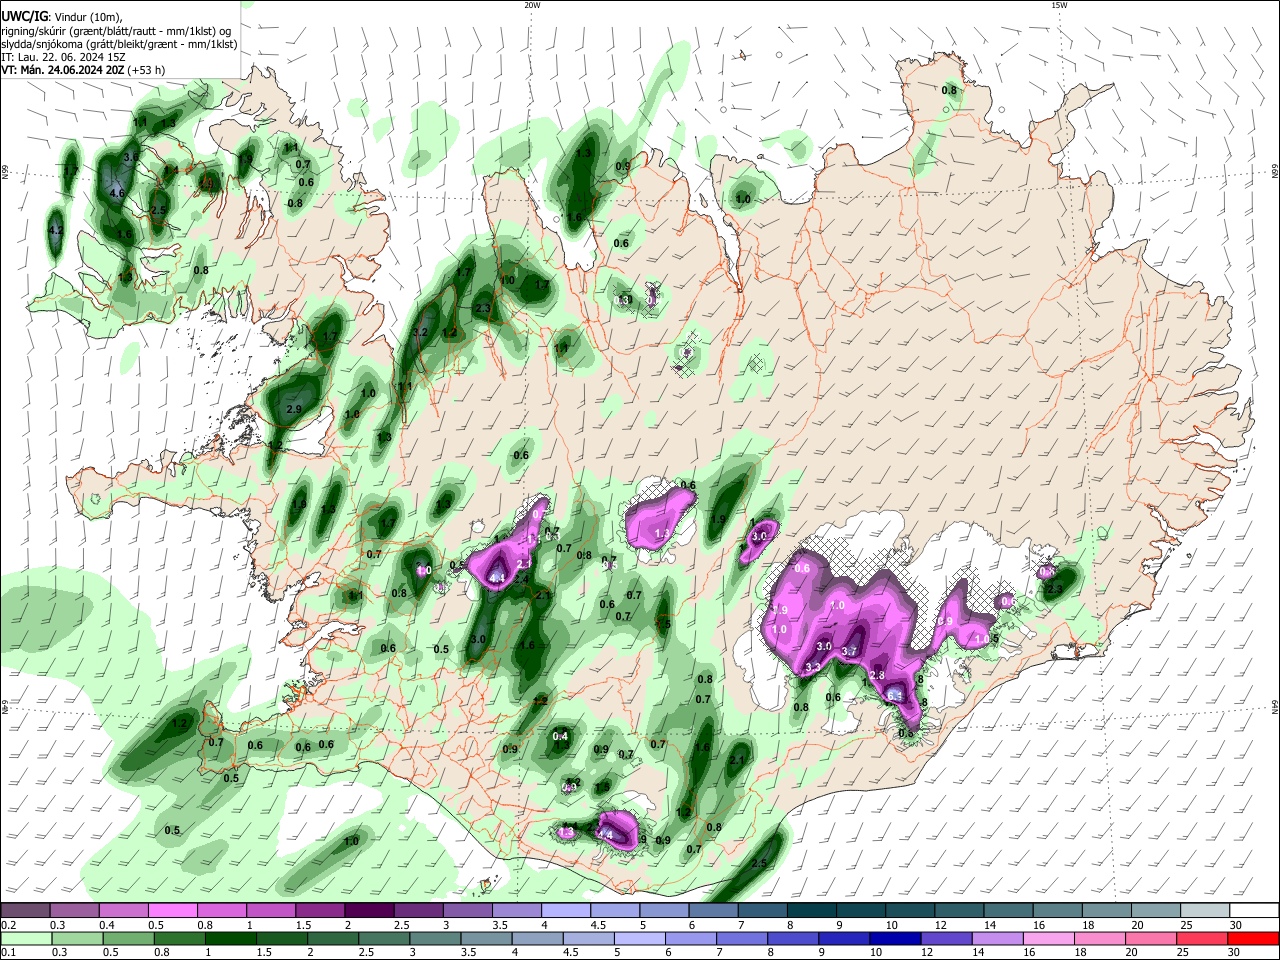Click the 15W longitude label
Screen dimensions: 1280x960
(1059, 5)
